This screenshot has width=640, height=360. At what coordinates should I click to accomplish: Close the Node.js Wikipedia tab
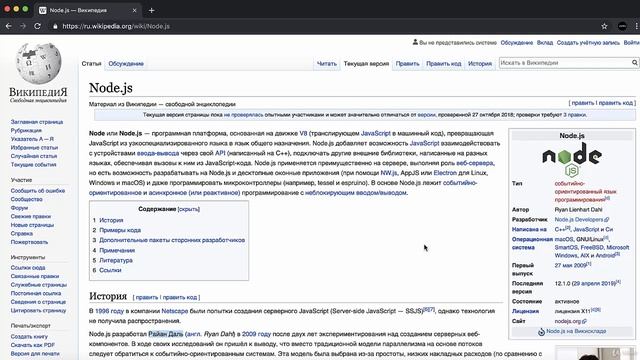[x=134, y=11]
